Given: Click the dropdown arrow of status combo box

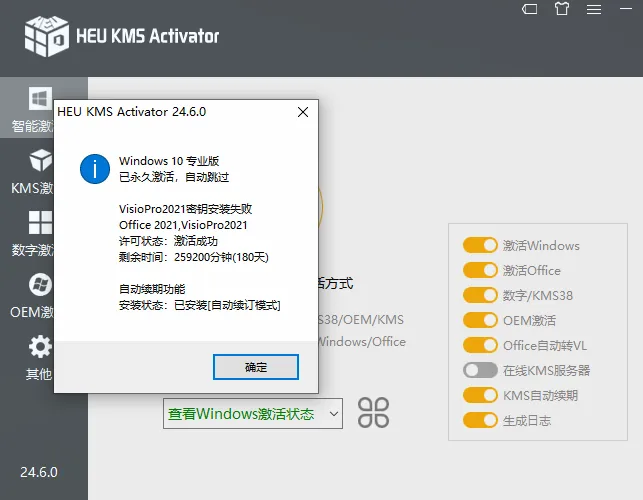Looking at the screenshot, I should (x=334, y=414).
